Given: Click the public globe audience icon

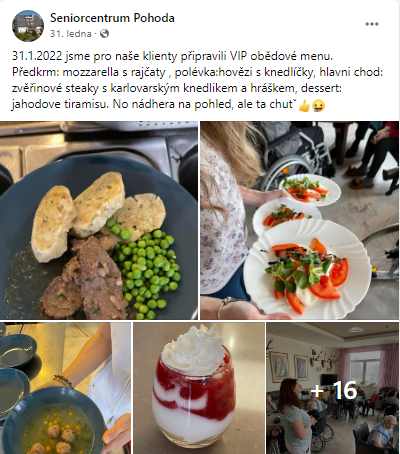Looking at the screenshot, I should pos(104,34).
